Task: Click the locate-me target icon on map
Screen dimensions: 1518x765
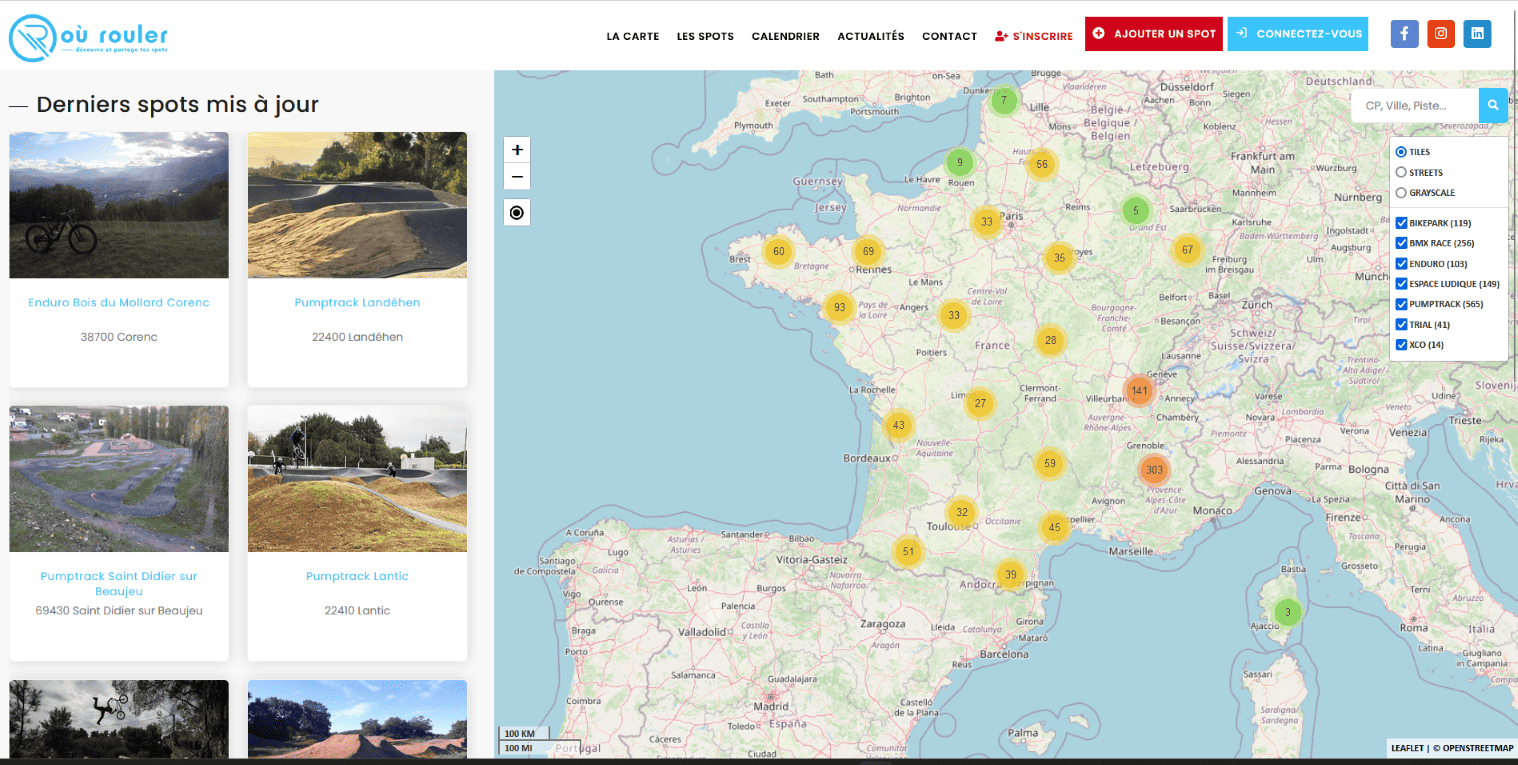Action: point(517,212)
